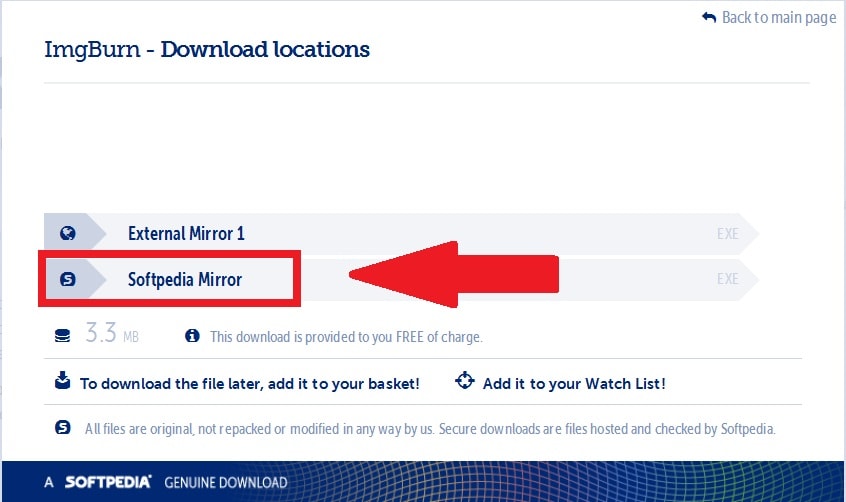Click the database file size icon
The height and width of the screenshot is (502, 846).
pyautogui.click(x=63, y=336)
